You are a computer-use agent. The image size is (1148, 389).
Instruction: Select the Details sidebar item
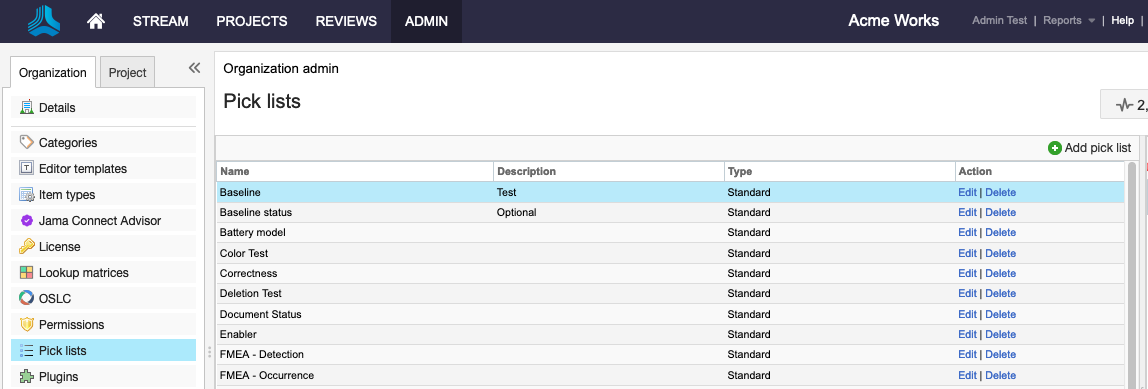pos(103,107)
